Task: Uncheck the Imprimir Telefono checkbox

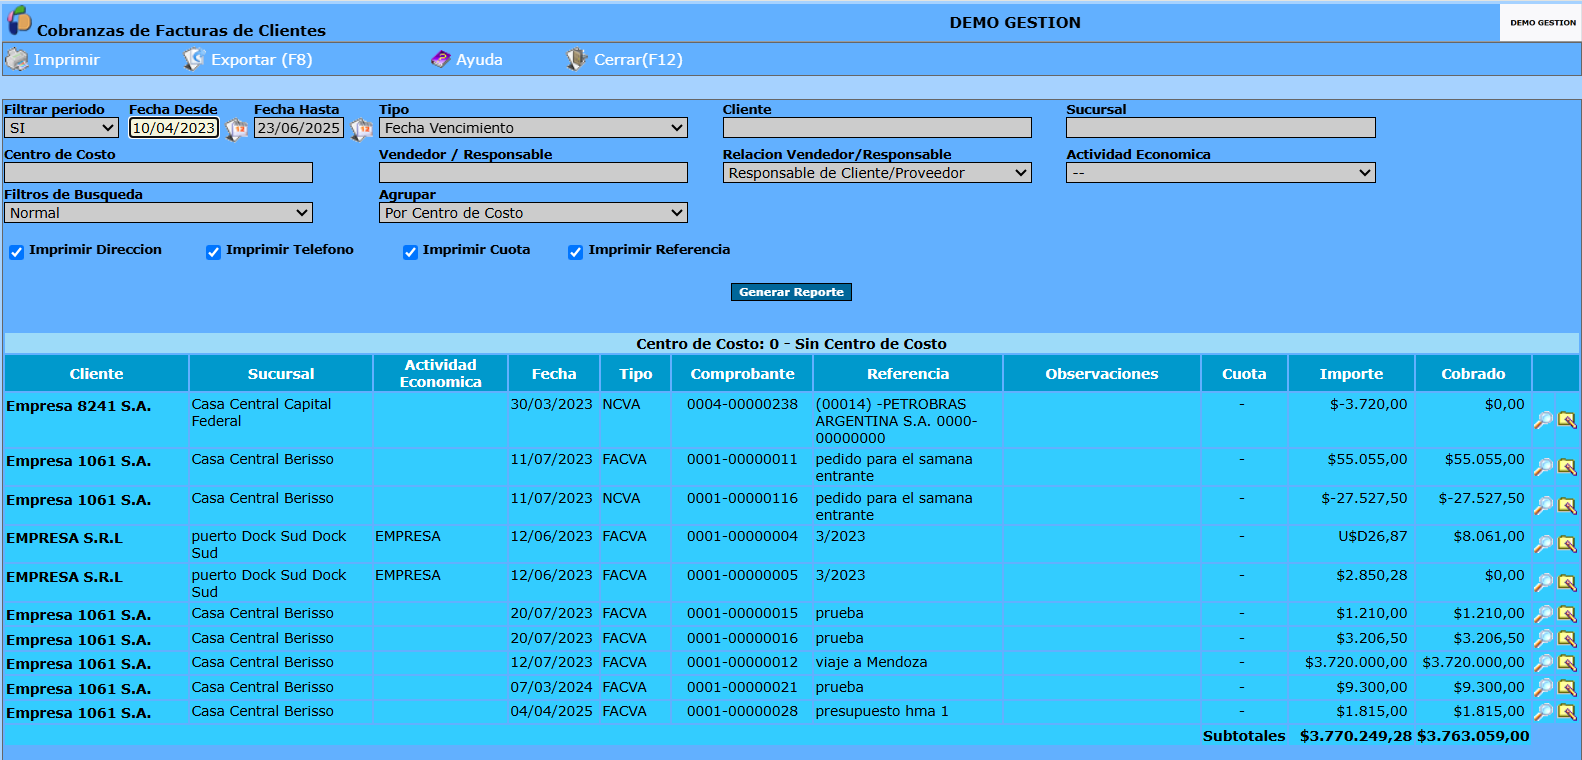Action: tap(213, 252)
